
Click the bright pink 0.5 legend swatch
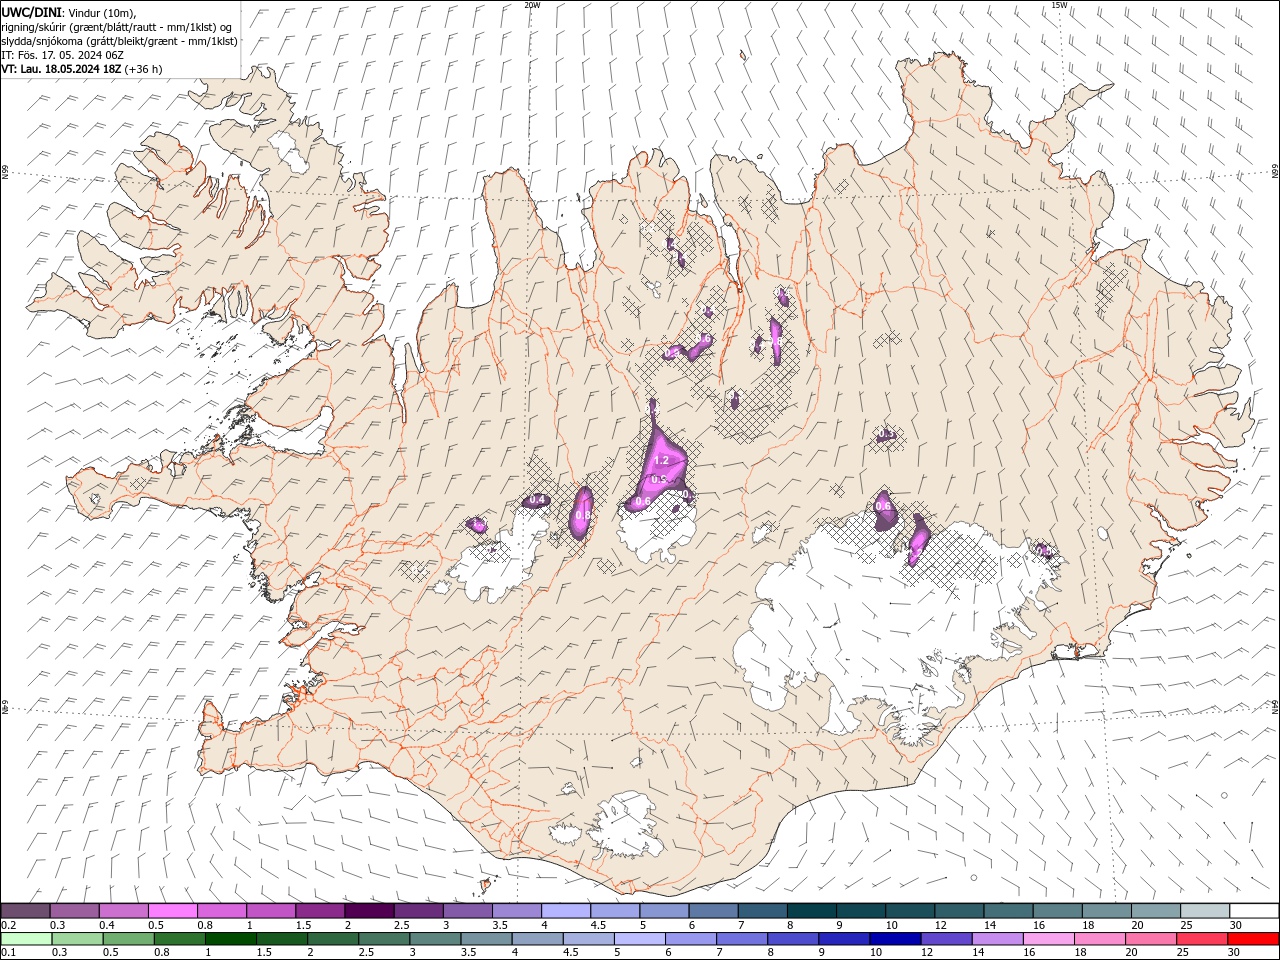[172, 911]
